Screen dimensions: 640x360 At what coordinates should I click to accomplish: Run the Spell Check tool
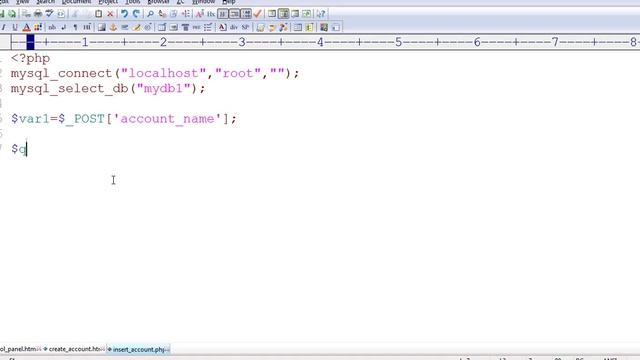tap(49, 14)
